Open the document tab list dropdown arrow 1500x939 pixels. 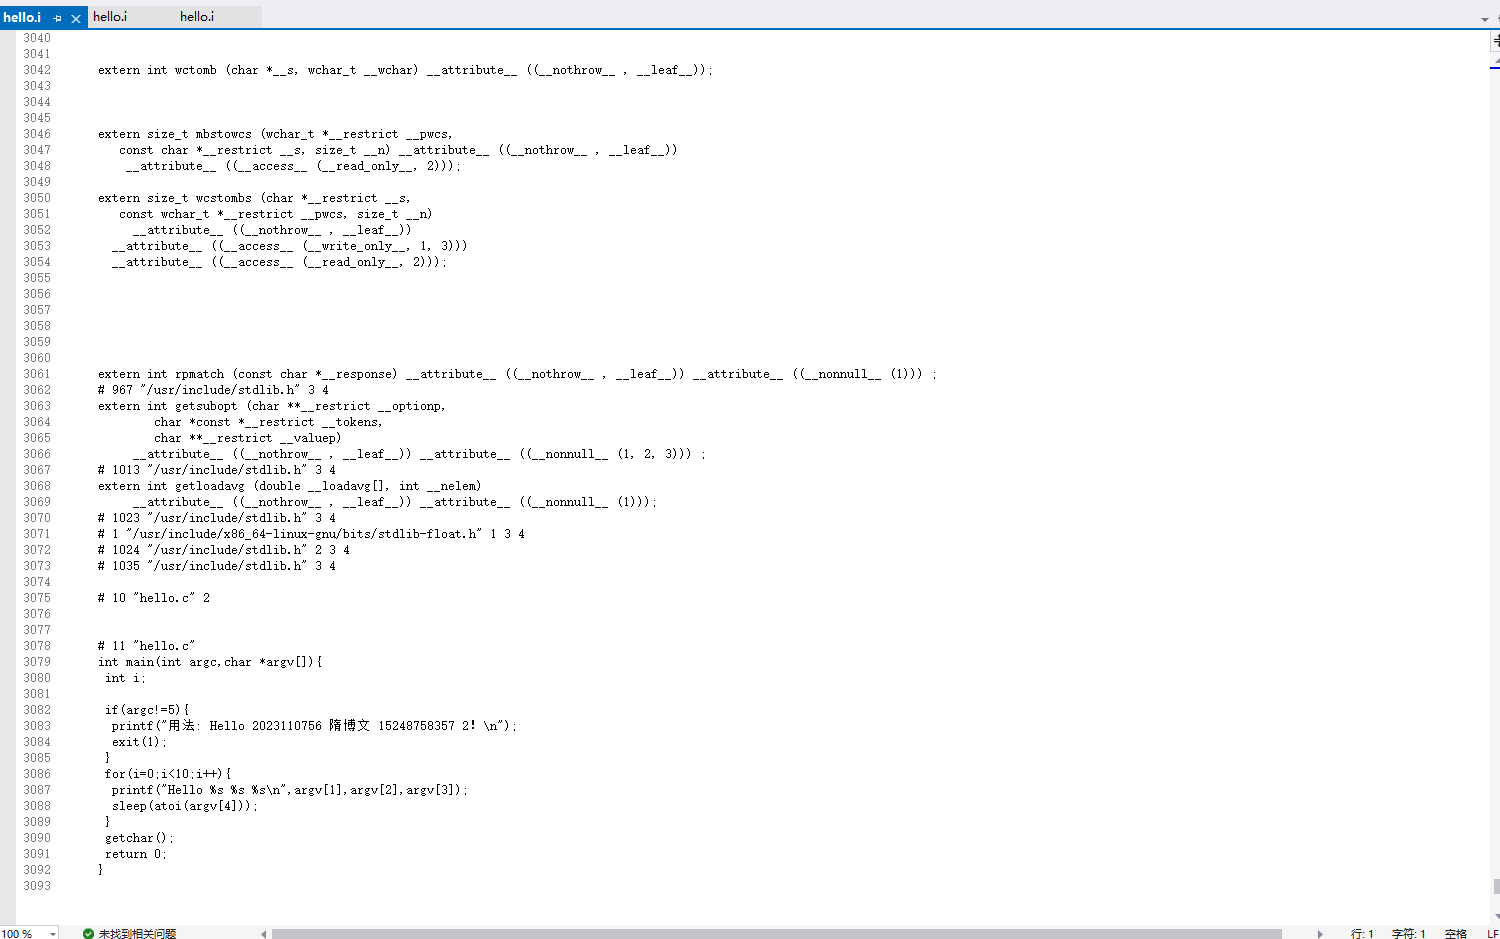1485,19
